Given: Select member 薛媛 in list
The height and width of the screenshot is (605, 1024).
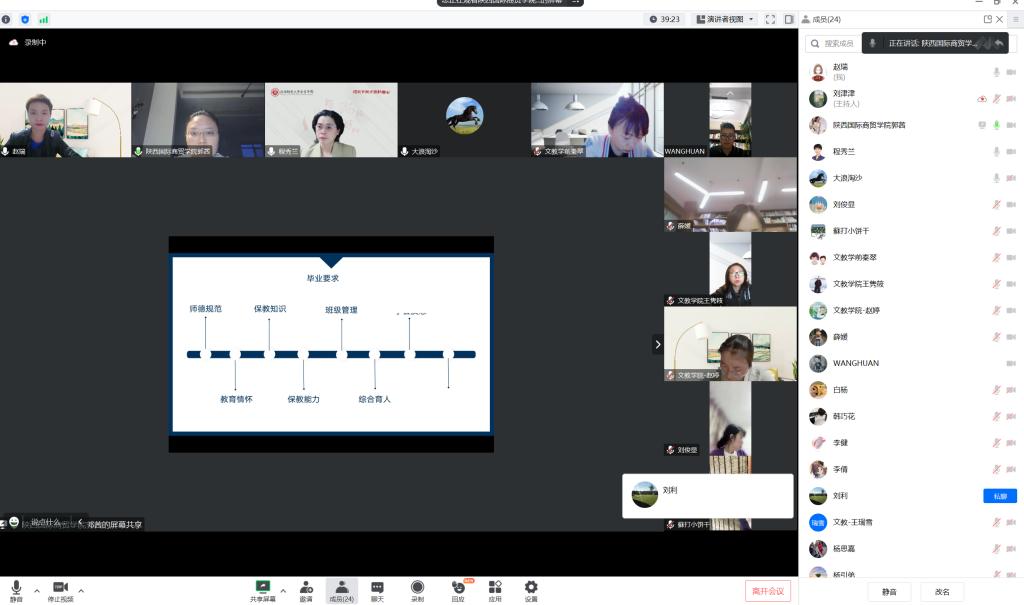Looking at the screenshot, I should pyautogui.click(x=911, y=337).
